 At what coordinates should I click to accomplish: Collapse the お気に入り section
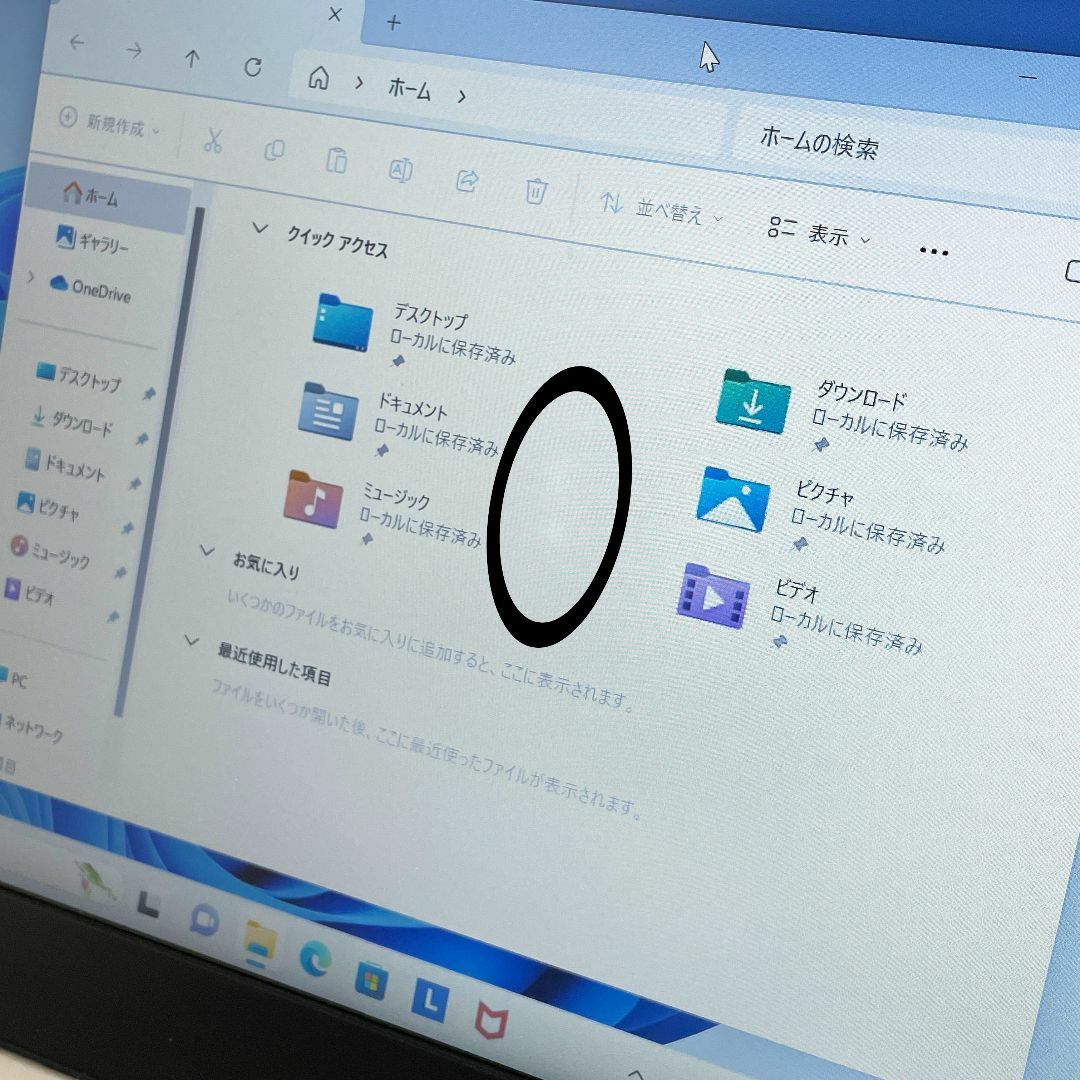tap(207, 550)
